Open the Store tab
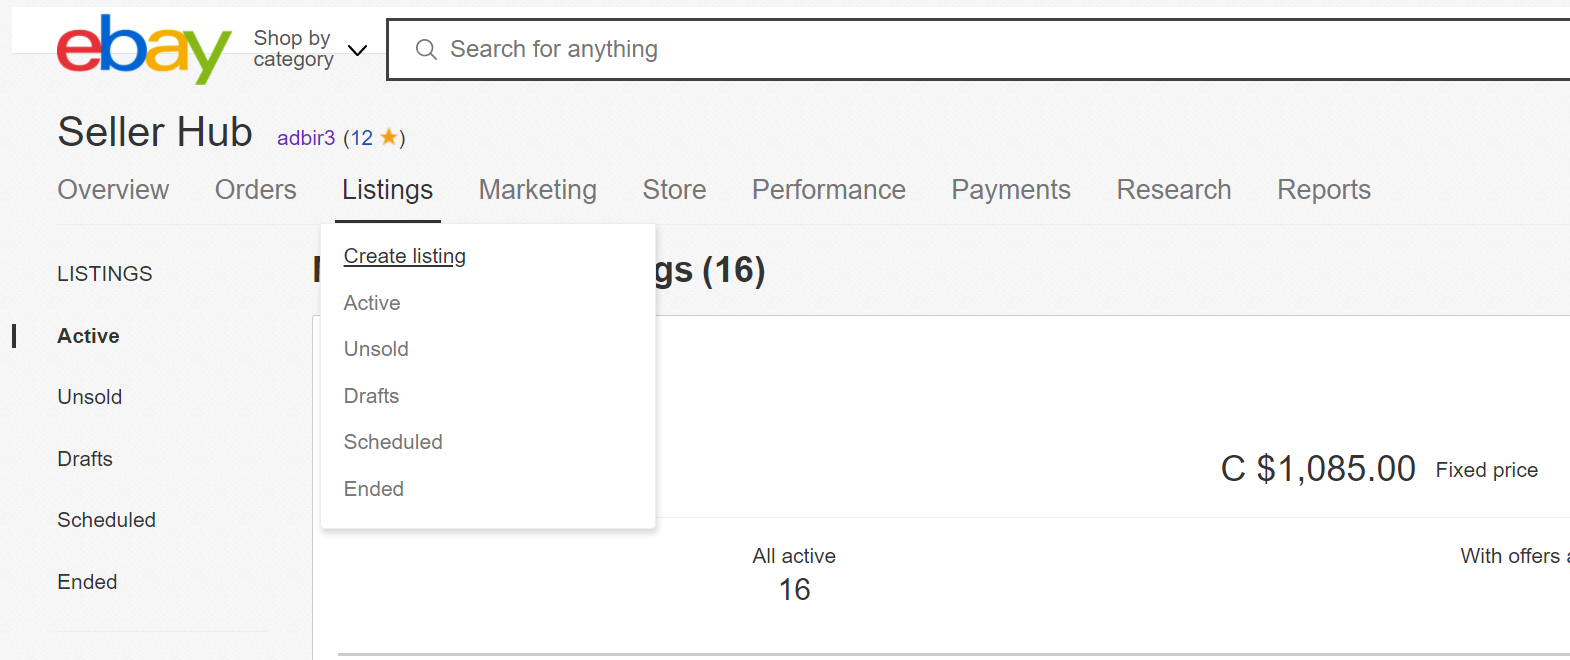Image resolution: width=1570 pixels, height=660 pixels. tap(674, 190)
